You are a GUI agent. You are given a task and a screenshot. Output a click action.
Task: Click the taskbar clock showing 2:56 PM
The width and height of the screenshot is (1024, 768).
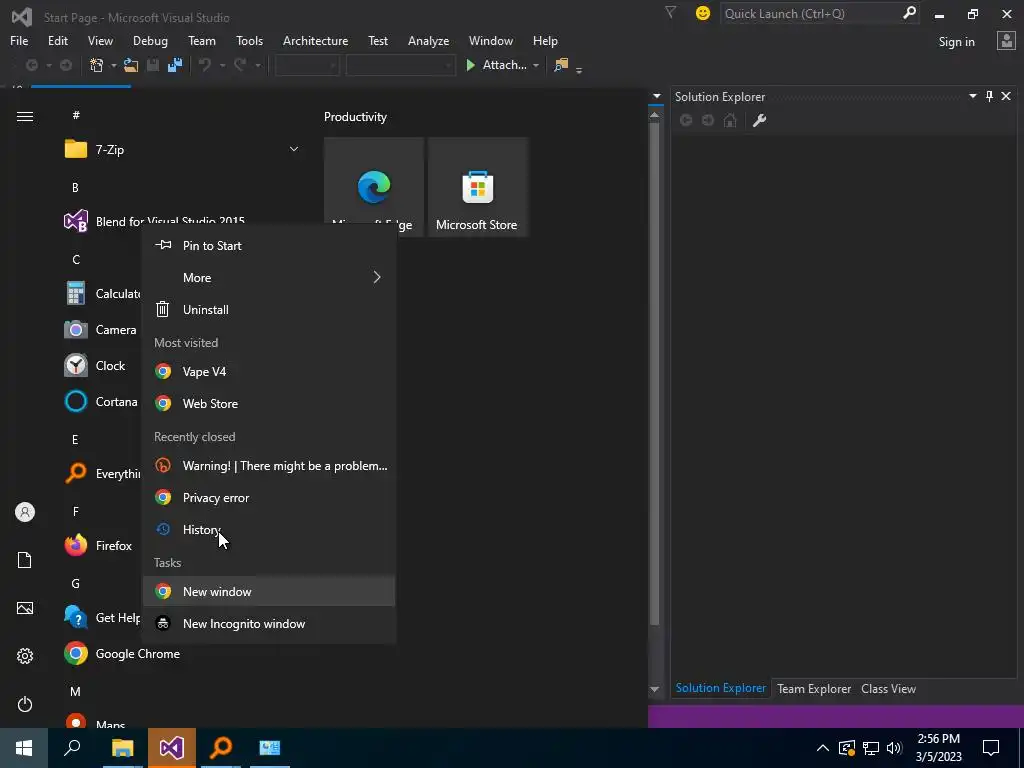click(x=938, y=748)
